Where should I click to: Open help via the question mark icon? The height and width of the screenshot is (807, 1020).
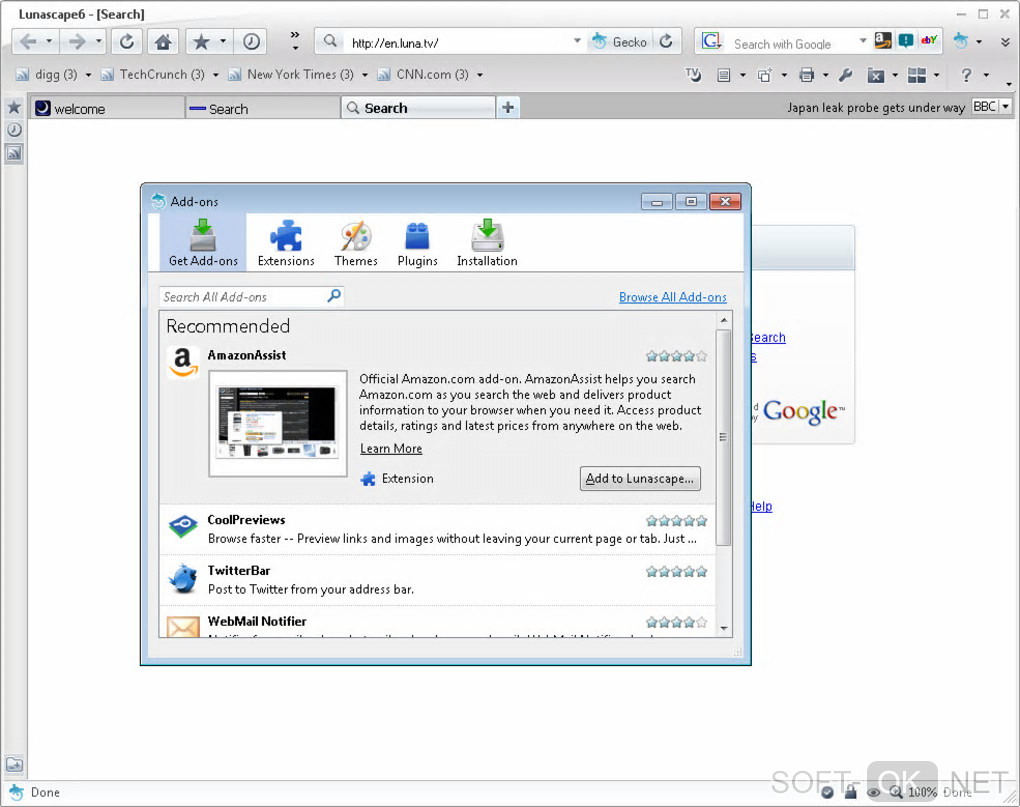966,75
